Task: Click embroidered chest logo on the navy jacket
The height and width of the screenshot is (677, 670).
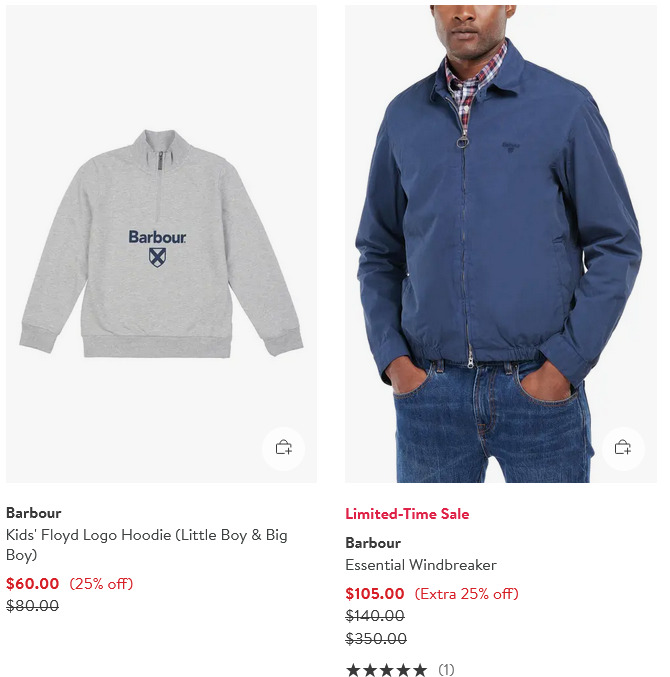Action: coord(511,147)
